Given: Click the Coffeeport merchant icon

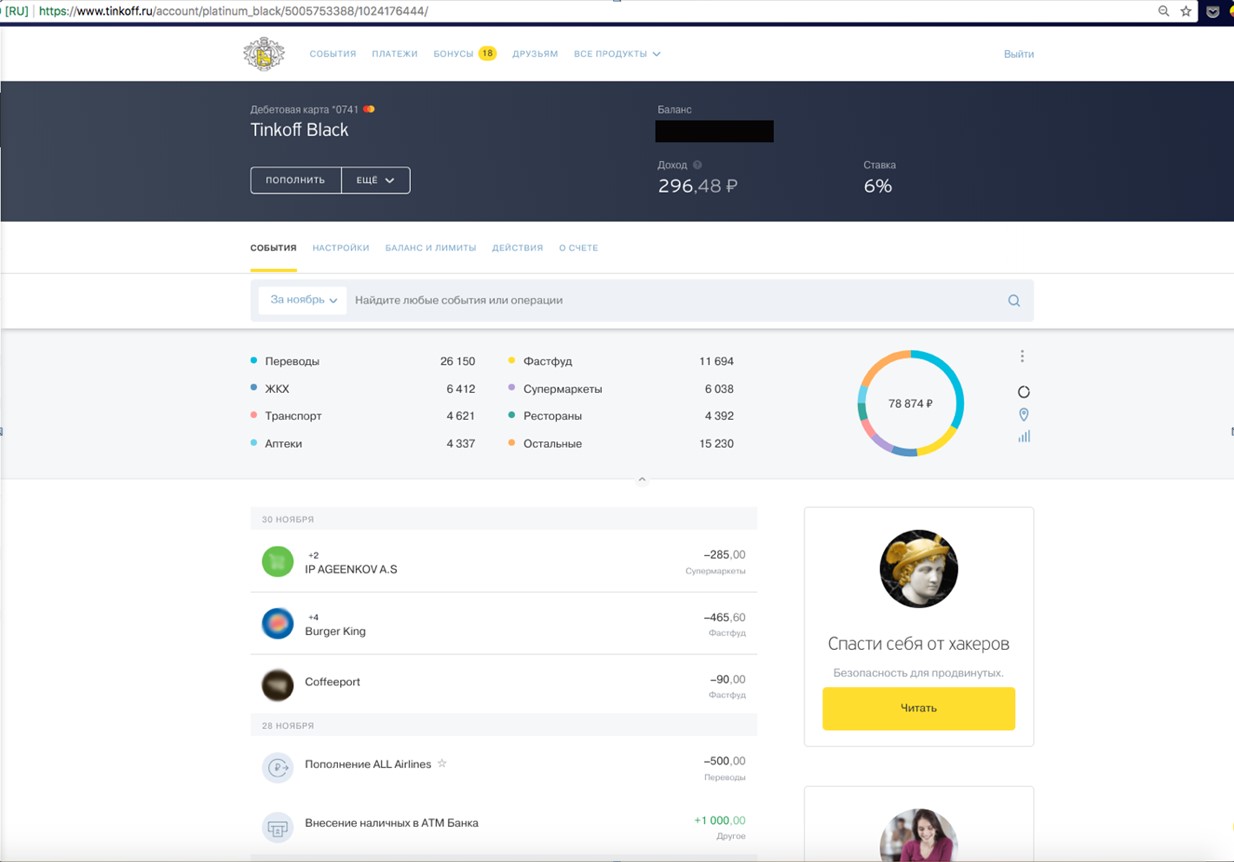Looking at the screenshot, I should [x=278, y=685].
